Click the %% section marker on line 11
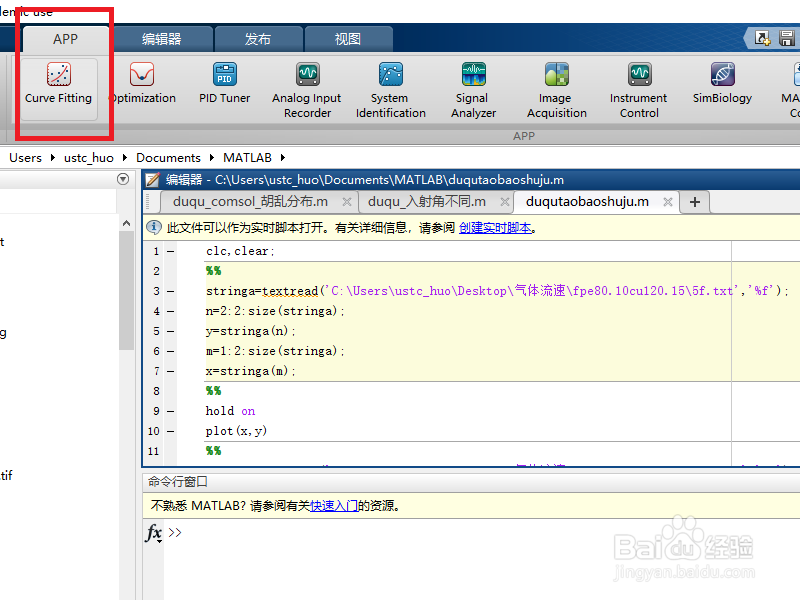800x600 pixels. (x=213, y=451)
